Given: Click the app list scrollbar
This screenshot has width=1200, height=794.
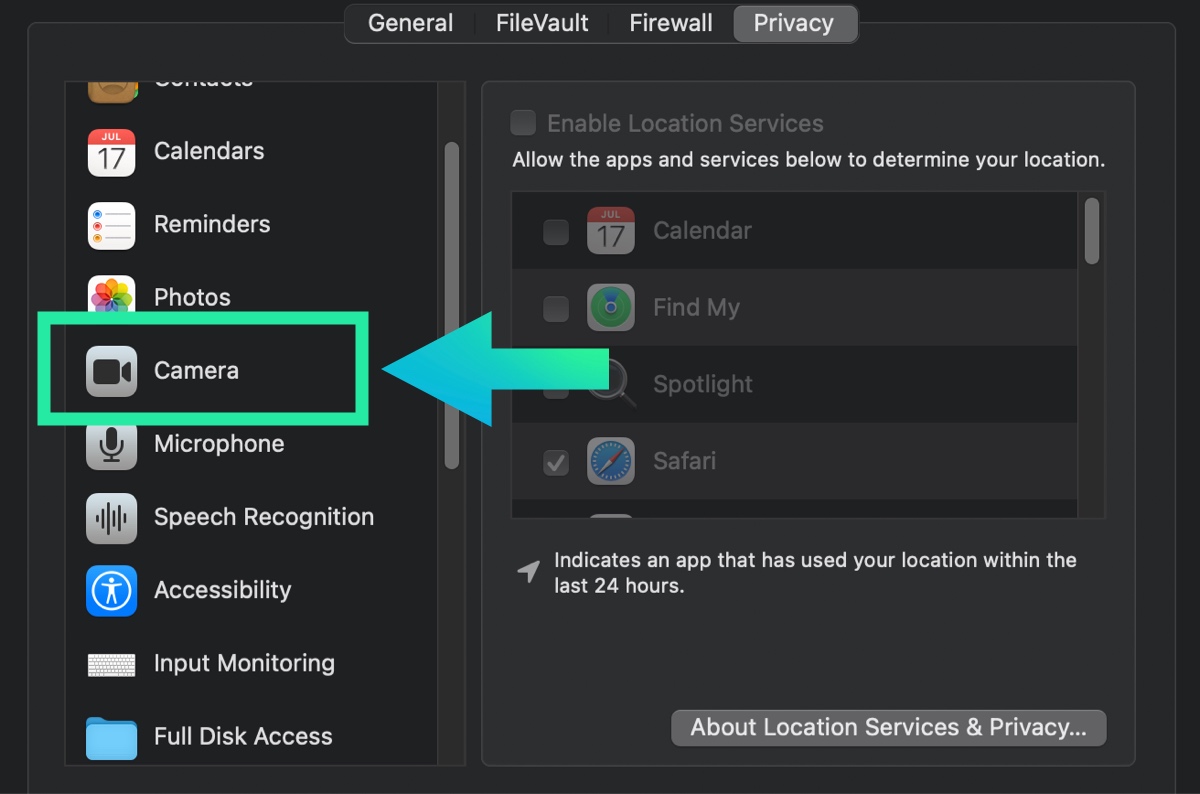Looking at the screenshot, I should pyautogui.click(x=1091, y=231).
